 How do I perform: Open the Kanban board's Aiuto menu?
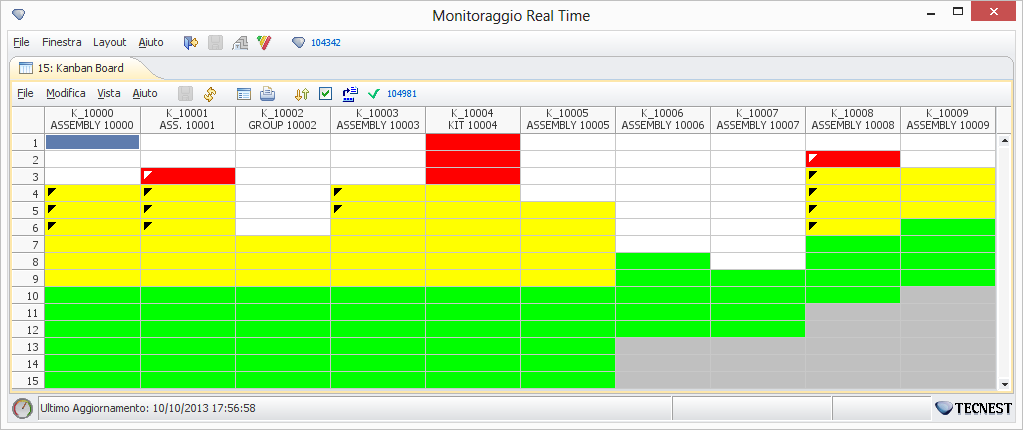(145, 93)
